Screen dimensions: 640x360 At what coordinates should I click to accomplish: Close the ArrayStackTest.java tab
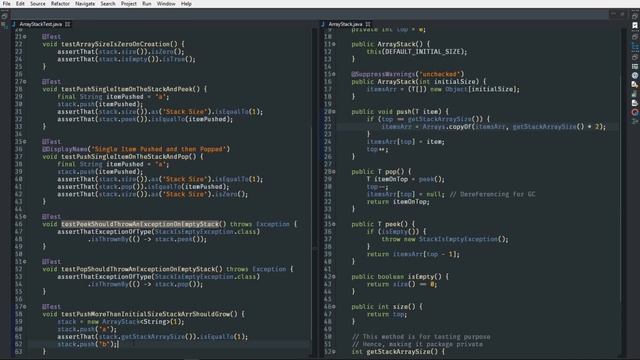pos(67,24)
